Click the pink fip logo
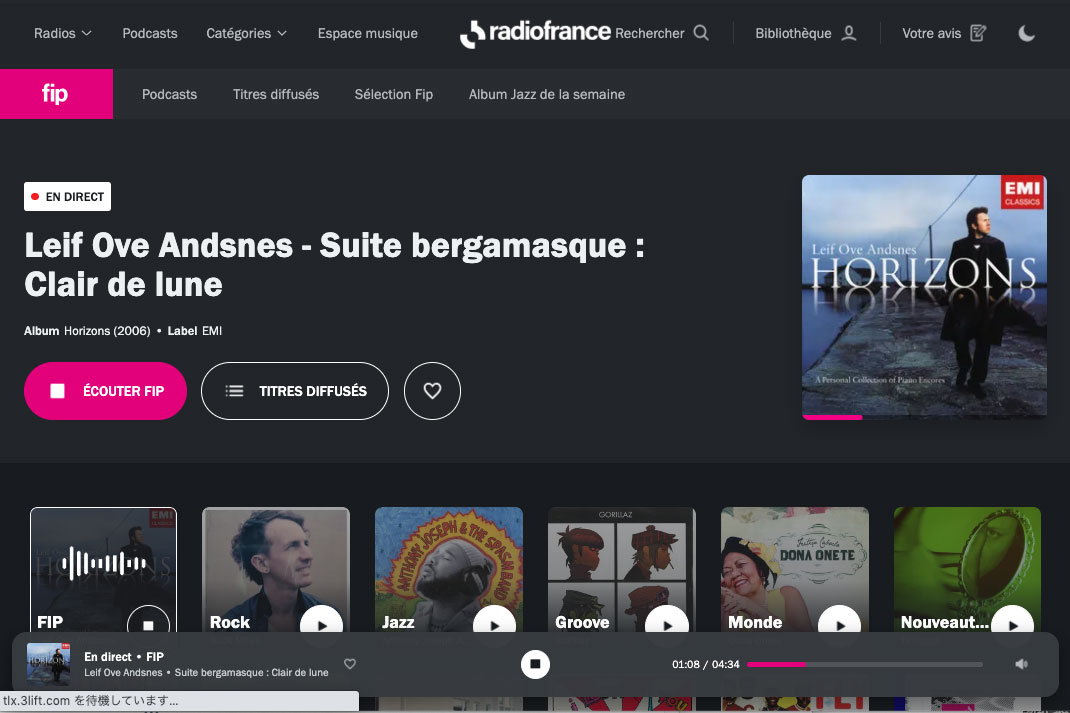Screen dimensions: 1070x713 pos(56,93)
